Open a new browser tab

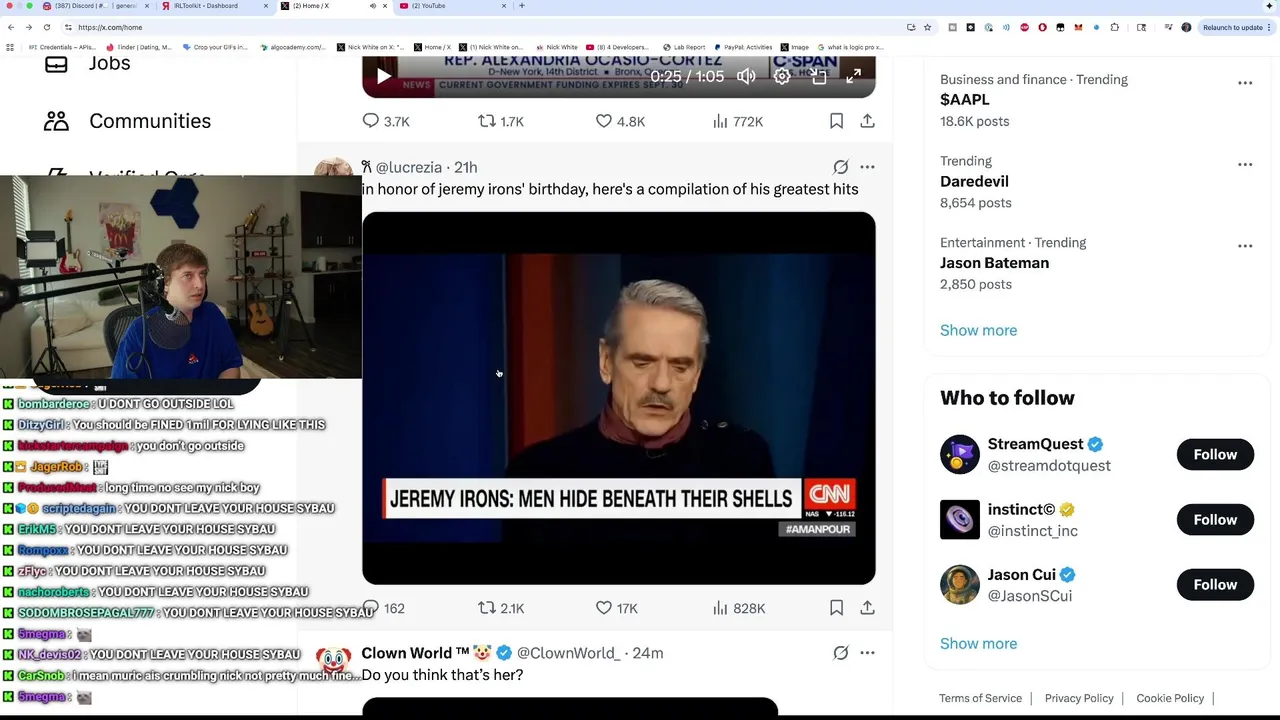point(521,6)
